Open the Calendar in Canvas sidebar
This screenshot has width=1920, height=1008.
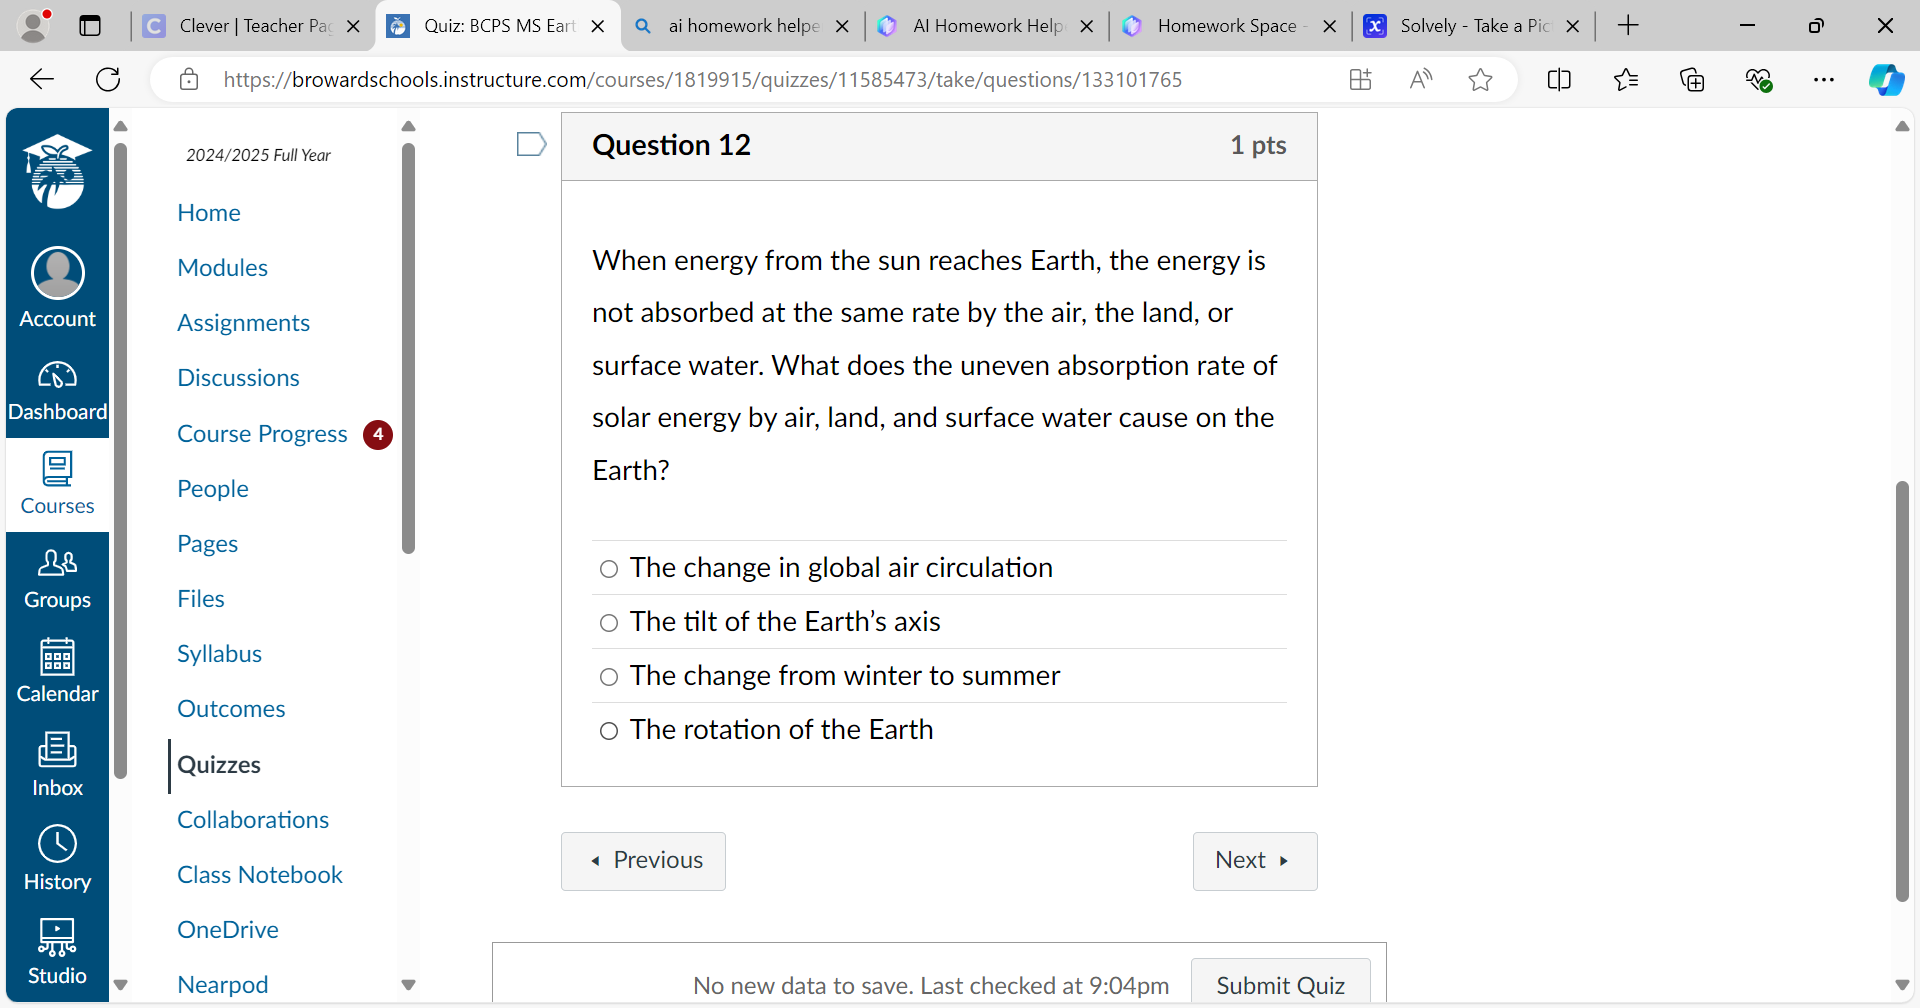[x=58, y=673]
